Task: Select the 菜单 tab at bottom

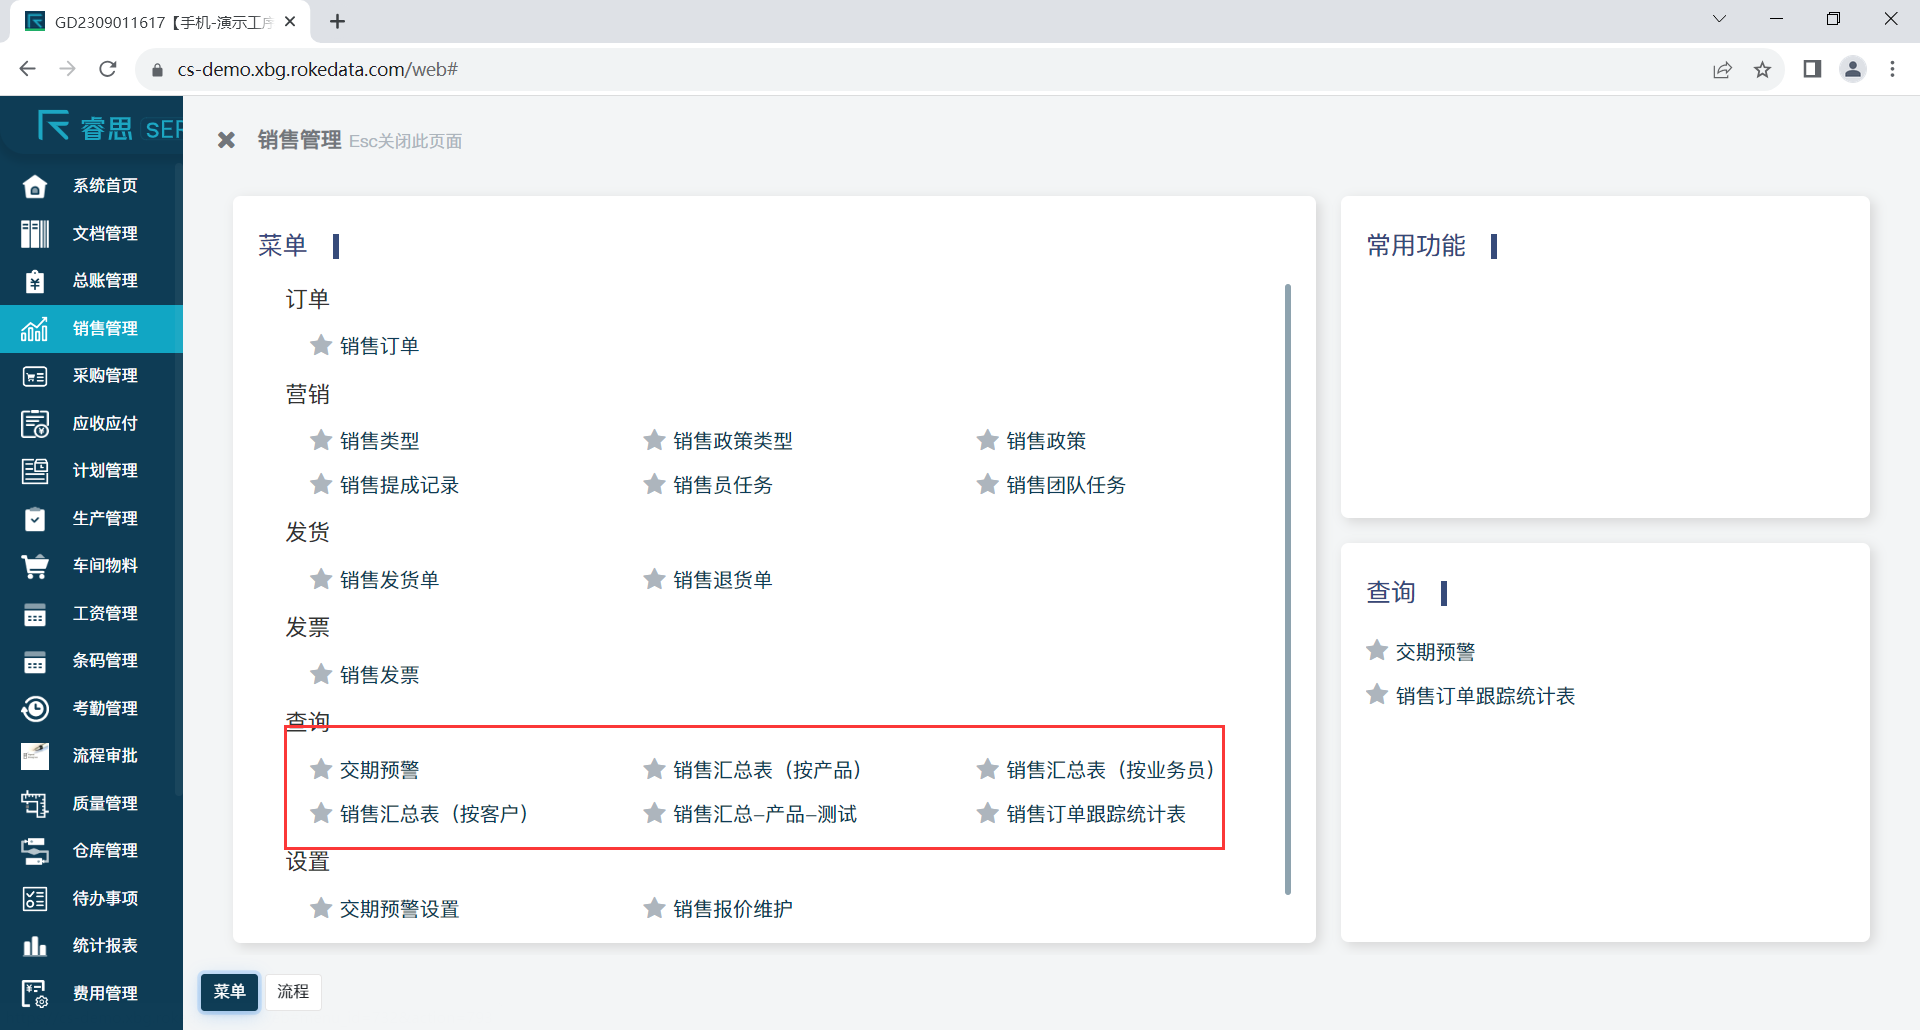Action: [x=229, y=991]
